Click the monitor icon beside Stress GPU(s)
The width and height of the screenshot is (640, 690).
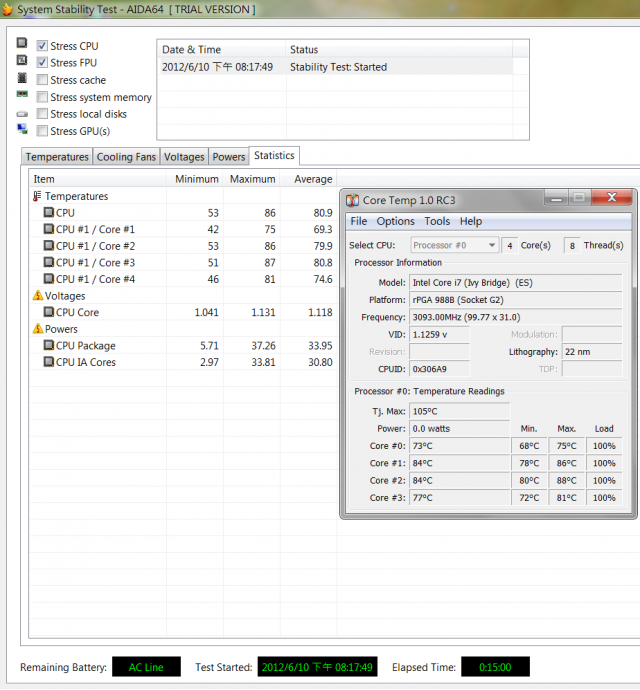(22, 129)
